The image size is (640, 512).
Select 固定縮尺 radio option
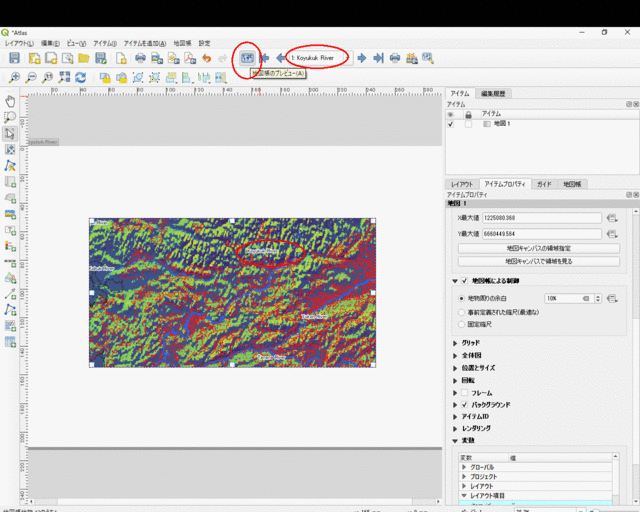462,325
